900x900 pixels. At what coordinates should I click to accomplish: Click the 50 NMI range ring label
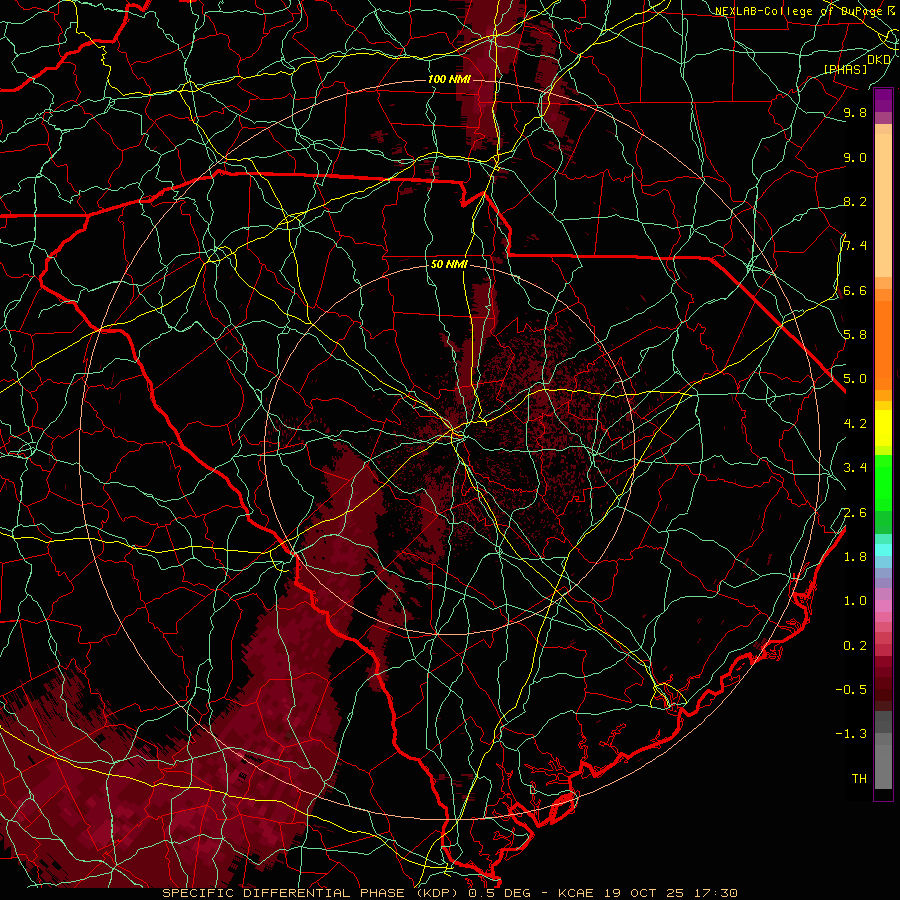(449, 264)
